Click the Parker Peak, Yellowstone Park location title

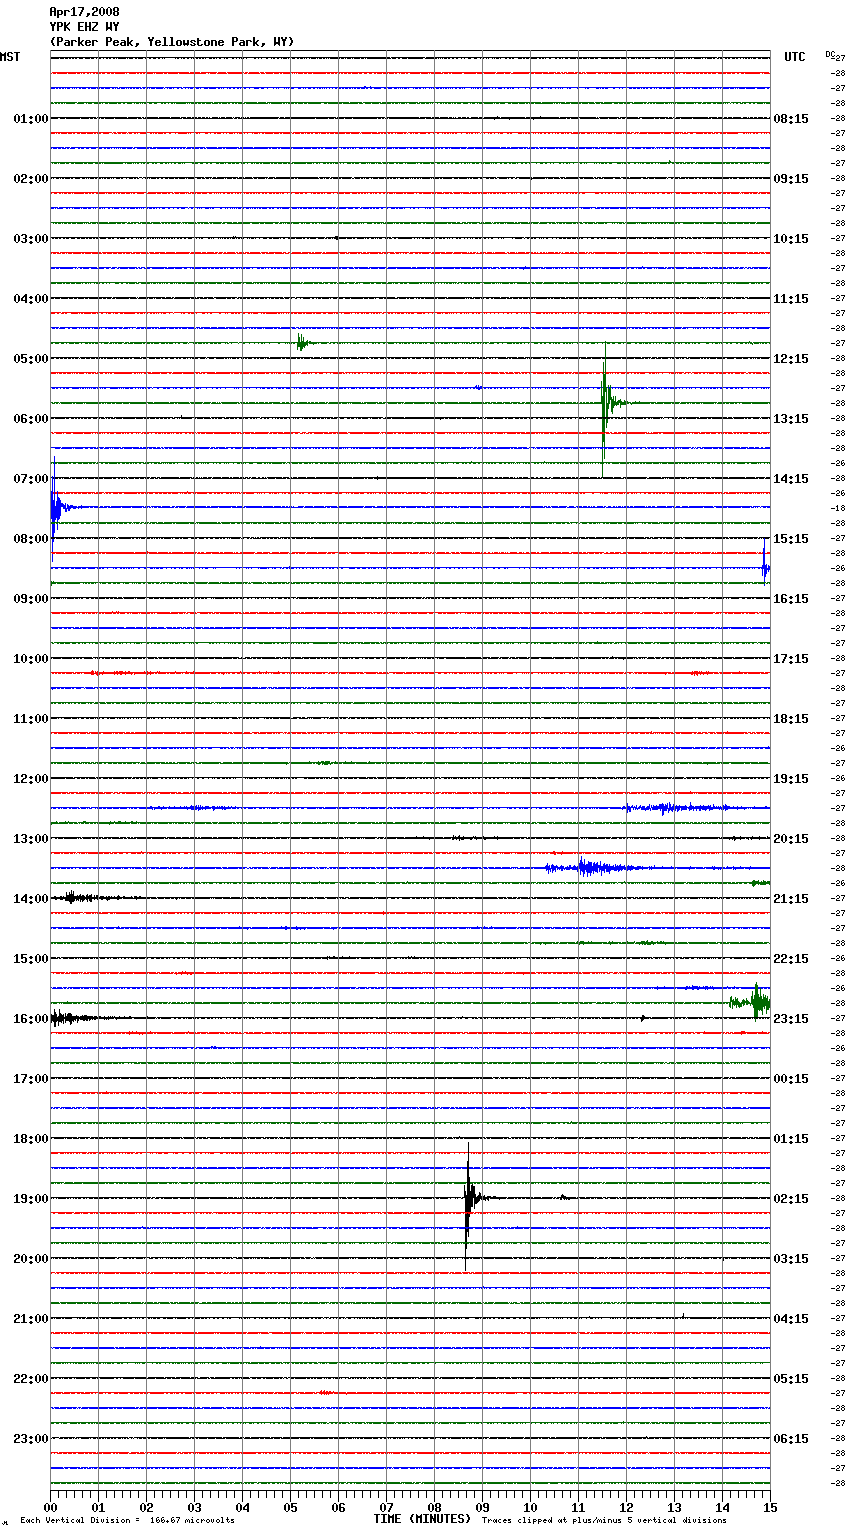(172, 42)
